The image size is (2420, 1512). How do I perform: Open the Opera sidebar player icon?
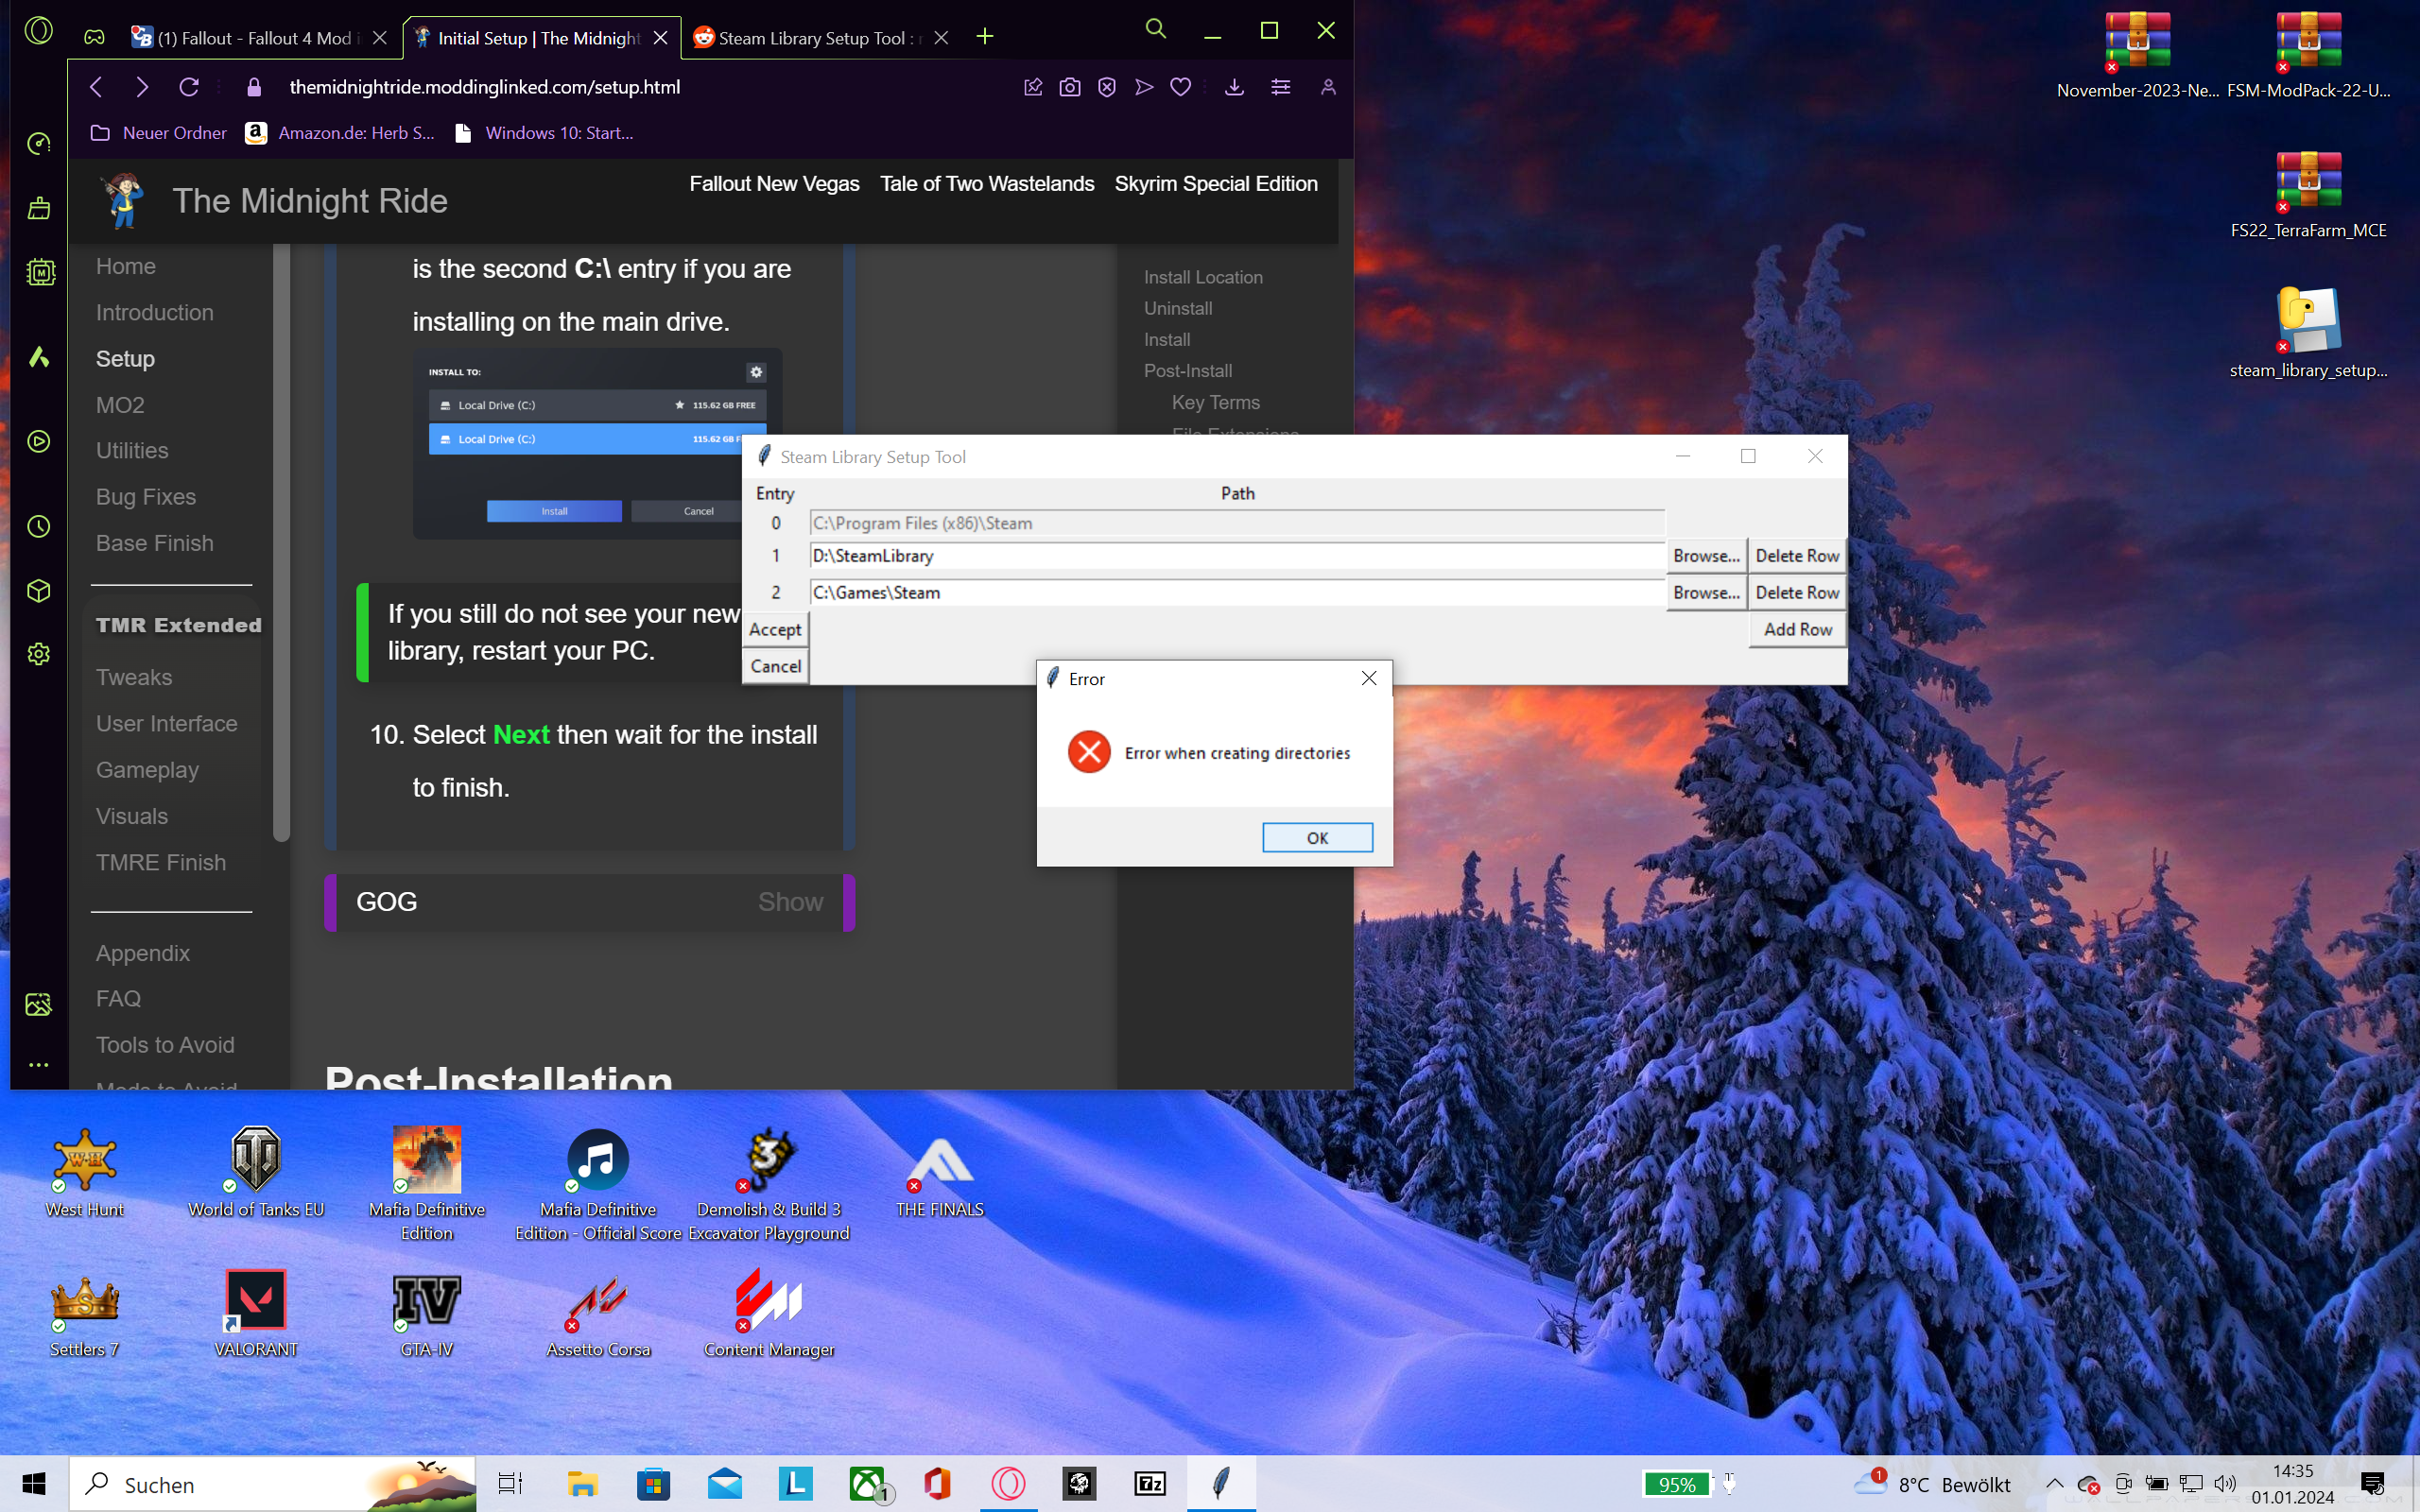pos(38,441)
